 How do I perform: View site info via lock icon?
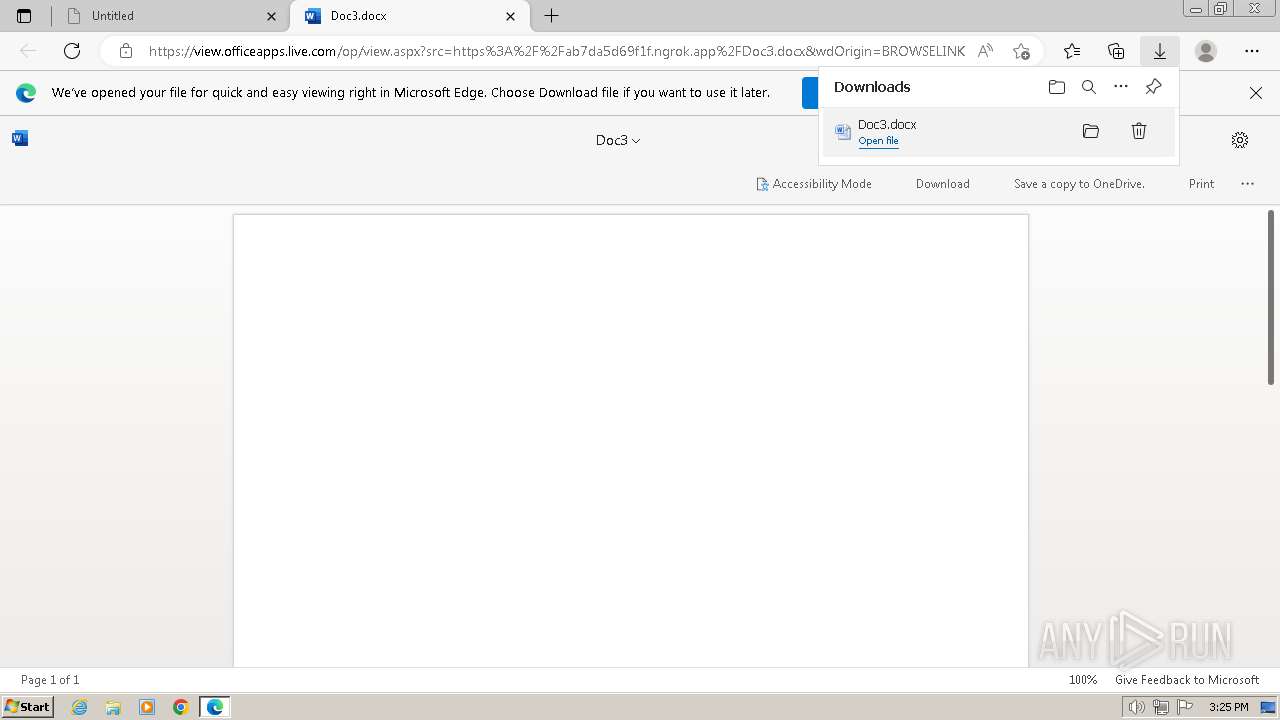[125, 51]
